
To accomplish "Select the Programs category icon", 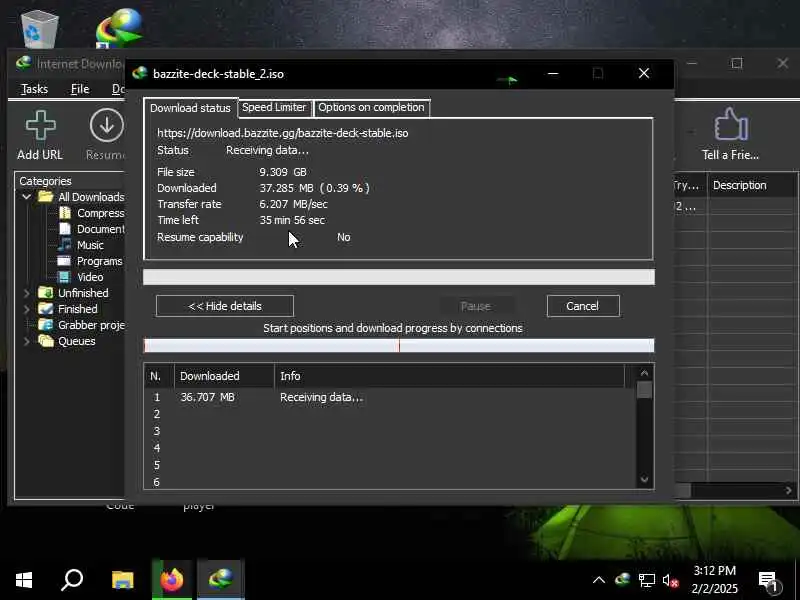I will pos(64,261).
